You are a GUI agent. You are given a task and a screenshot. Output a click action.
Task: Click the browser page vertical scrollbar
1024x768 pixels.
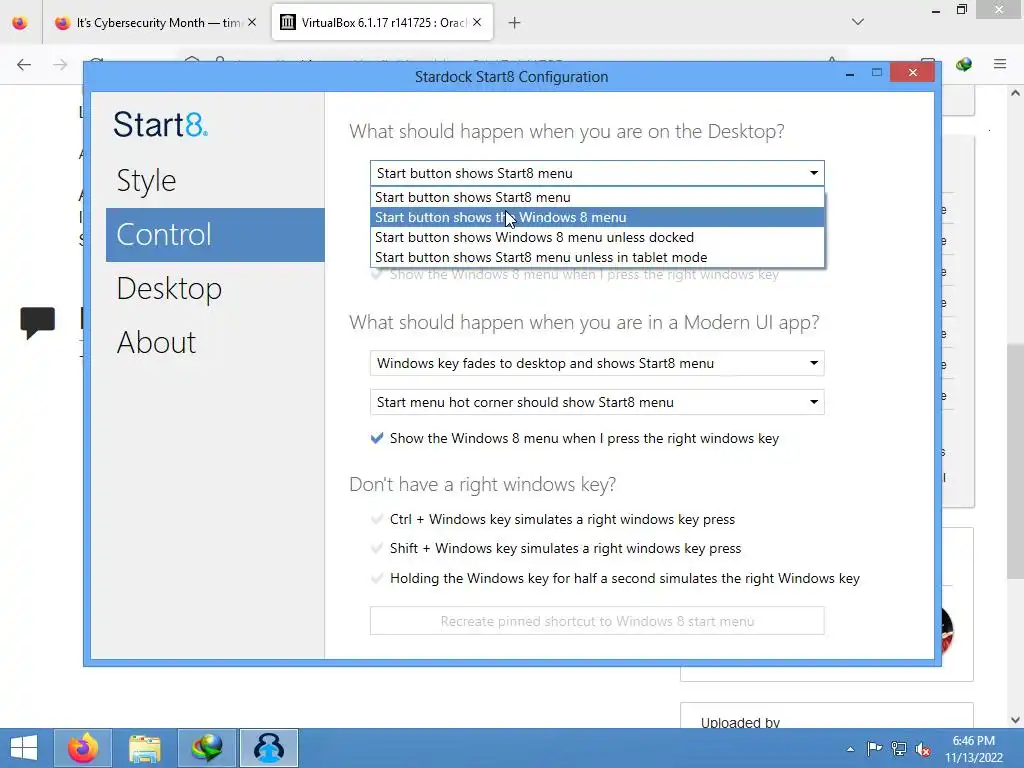pos(1015,460)
